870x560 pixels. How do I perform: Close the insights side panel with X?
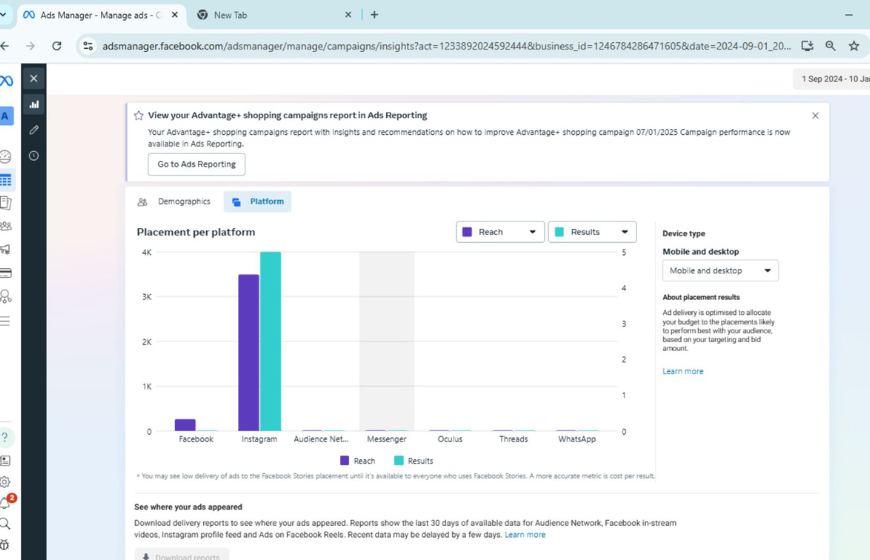34,78
